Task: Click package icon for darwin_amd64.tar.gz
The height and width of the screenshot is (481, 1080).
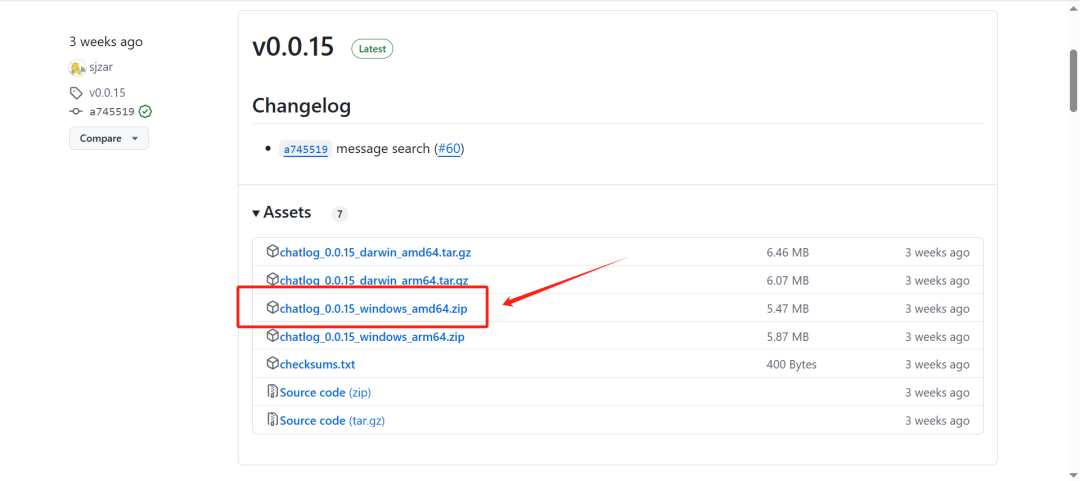Action: pos(272,252)
